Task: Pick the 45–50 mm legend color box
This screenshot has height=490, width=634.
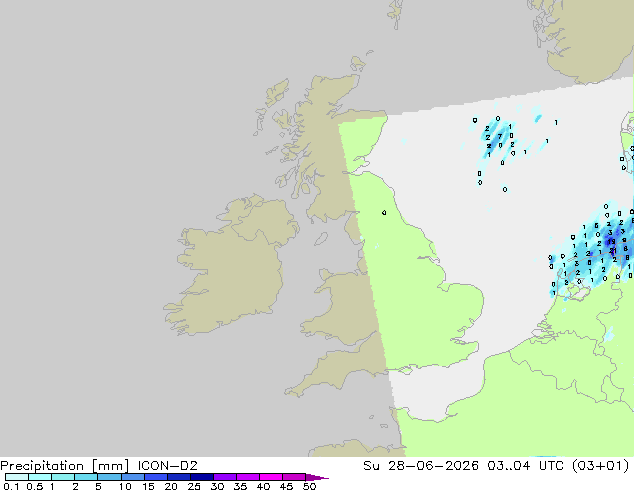Action: tap(294, 477)
